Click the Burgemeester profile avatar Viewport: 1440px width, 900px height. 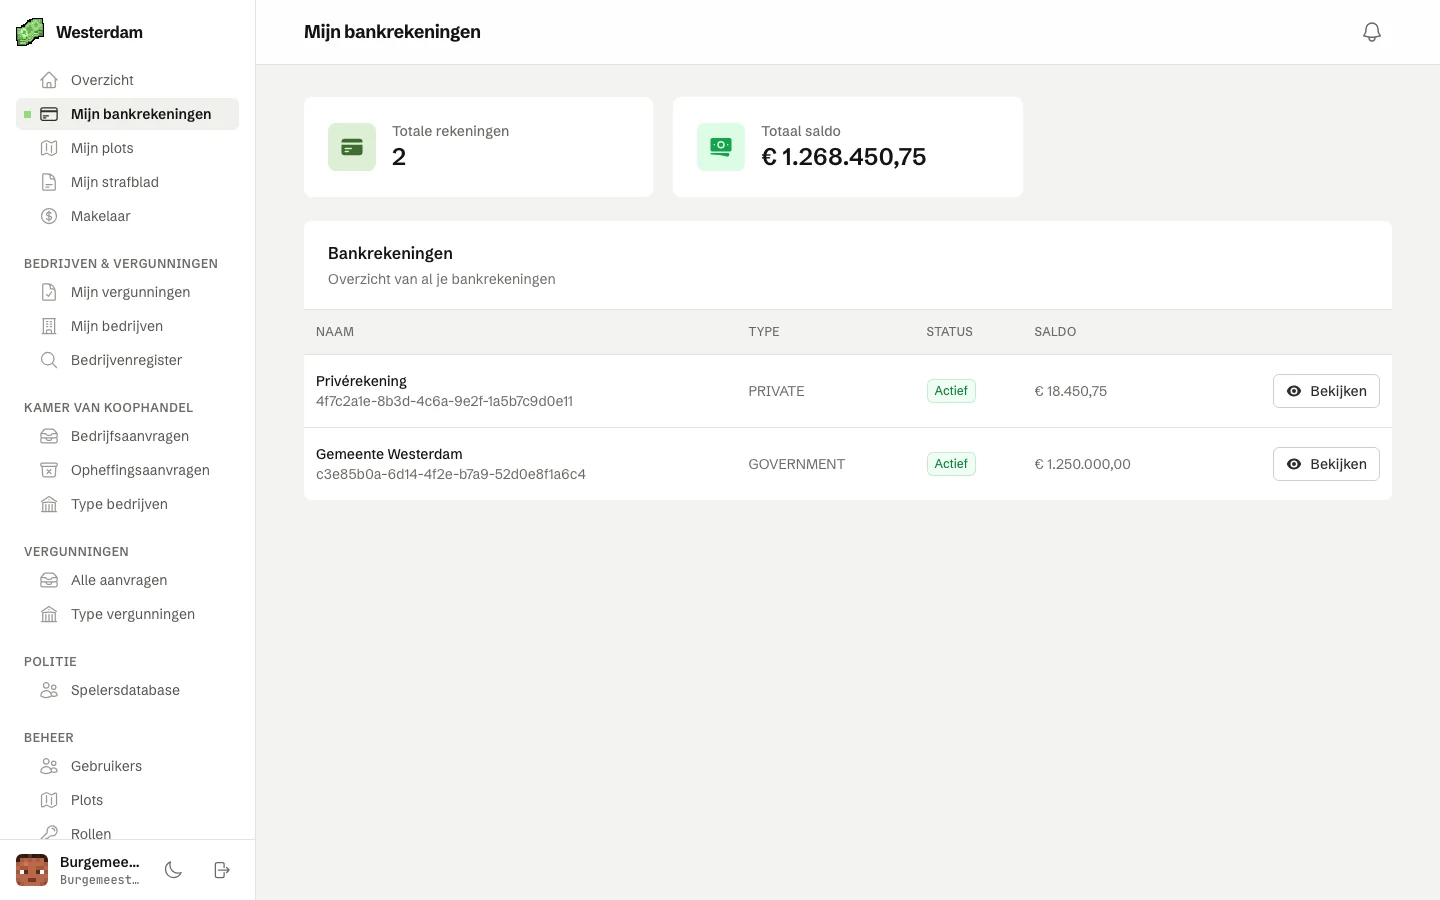32,870
